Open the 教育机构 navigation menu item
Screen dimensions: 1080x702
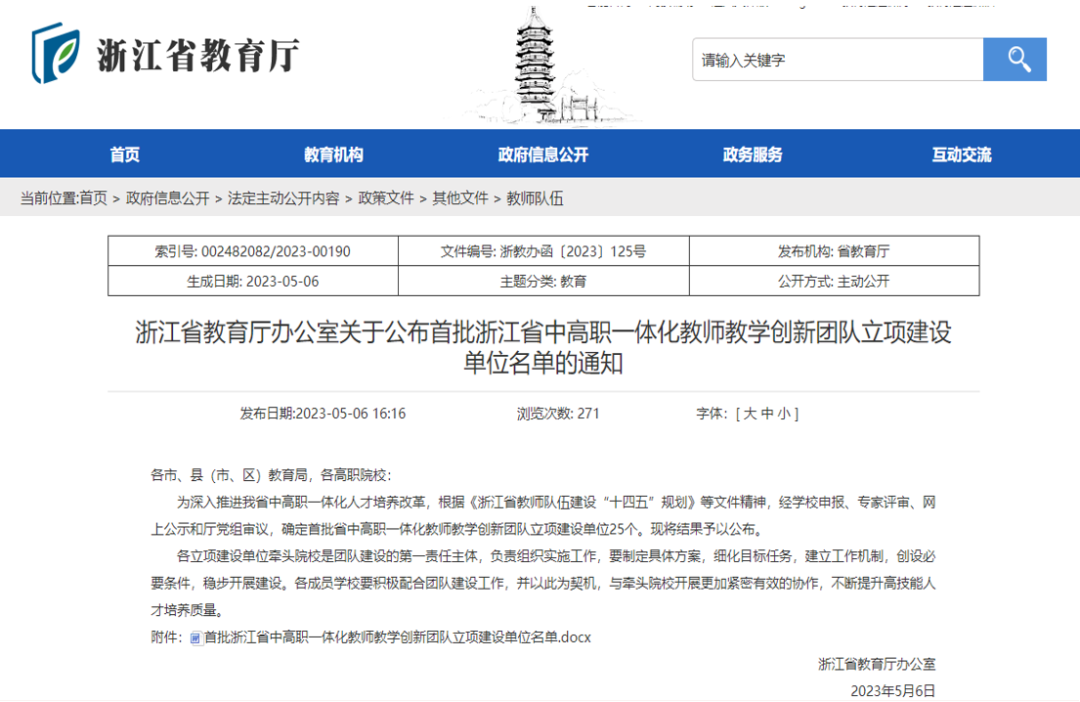click(x=333, y=154)
